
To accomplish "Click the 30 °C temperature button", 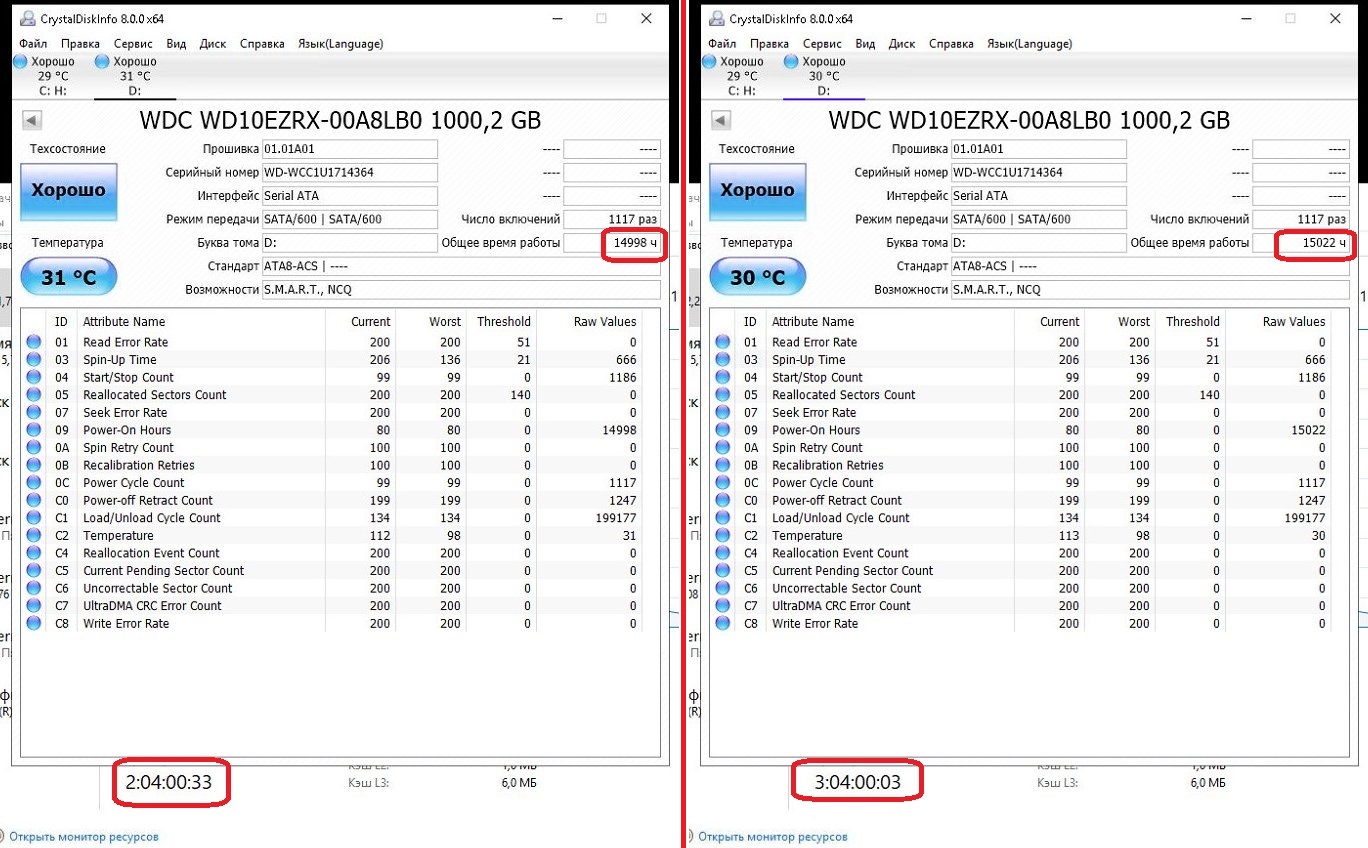I will [758, 277].
